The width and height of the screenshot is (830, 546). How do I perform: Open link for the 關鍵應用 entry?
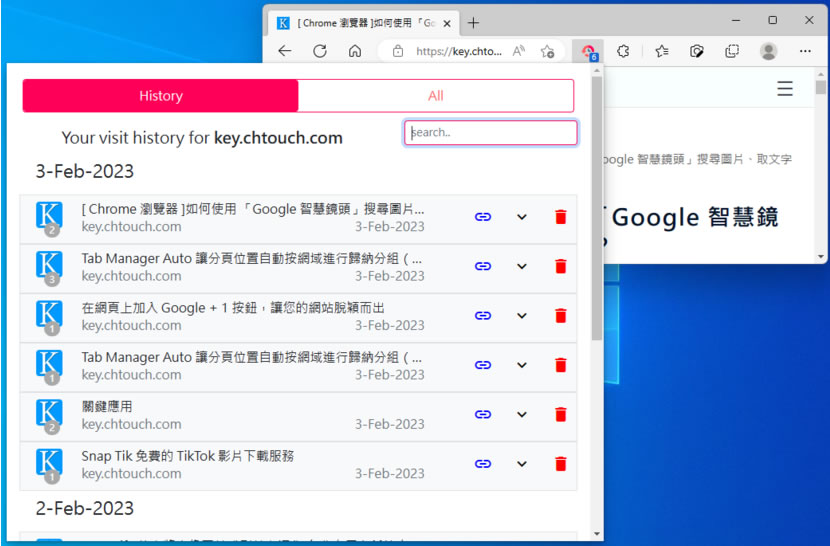[483, 415]
